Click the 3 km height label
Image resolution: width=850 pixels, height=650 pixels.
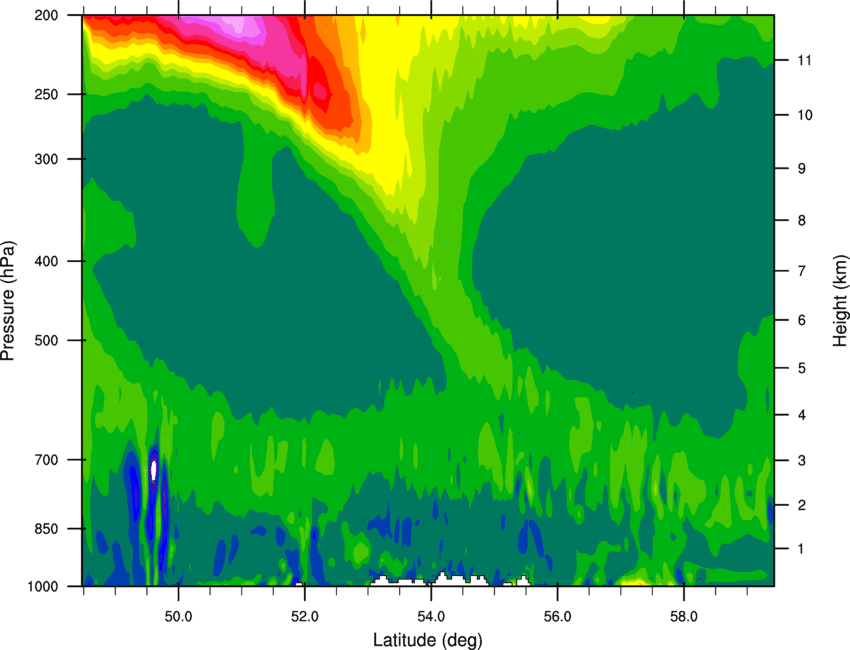pos(801,460)
